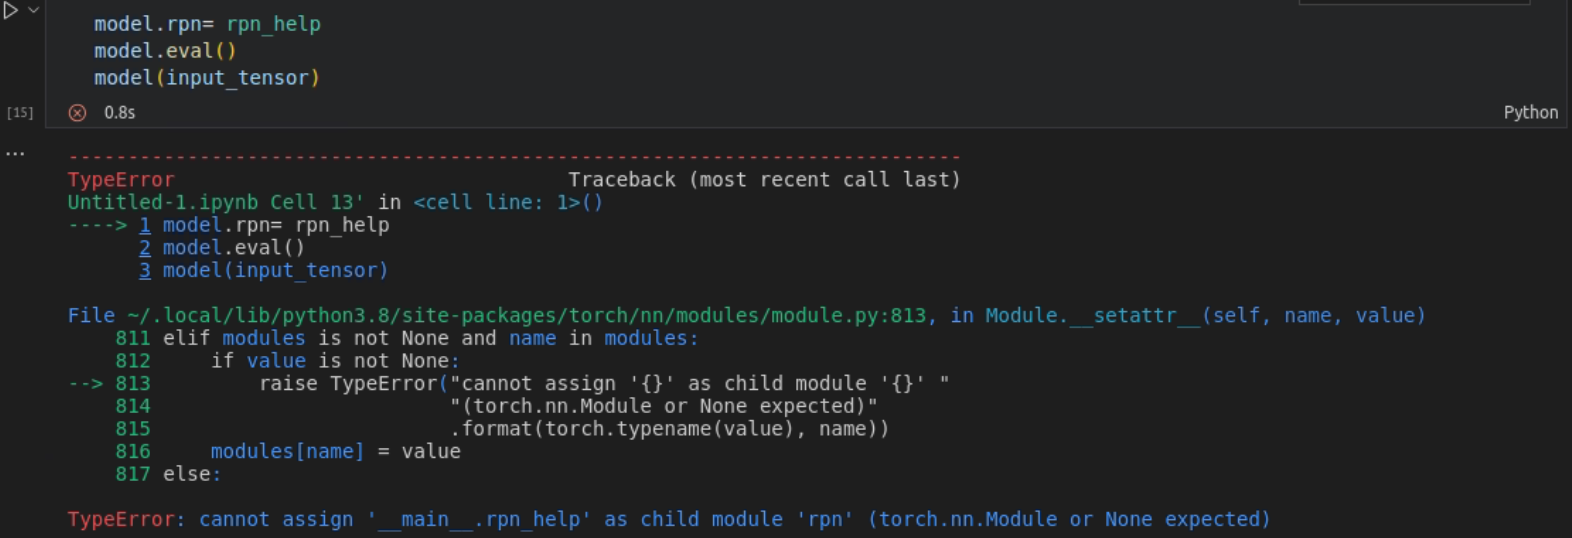
Task: Follow the 'Untitled-1.ipynb Cell 13' link
Action: (x=215, y=202)
